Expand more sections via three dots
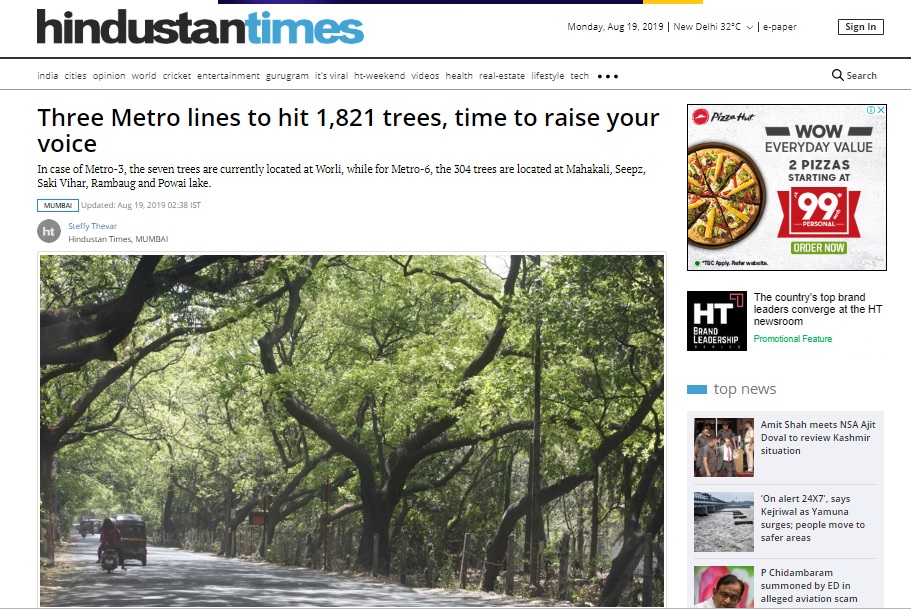The image size is (911, 612). click(608, 76)
